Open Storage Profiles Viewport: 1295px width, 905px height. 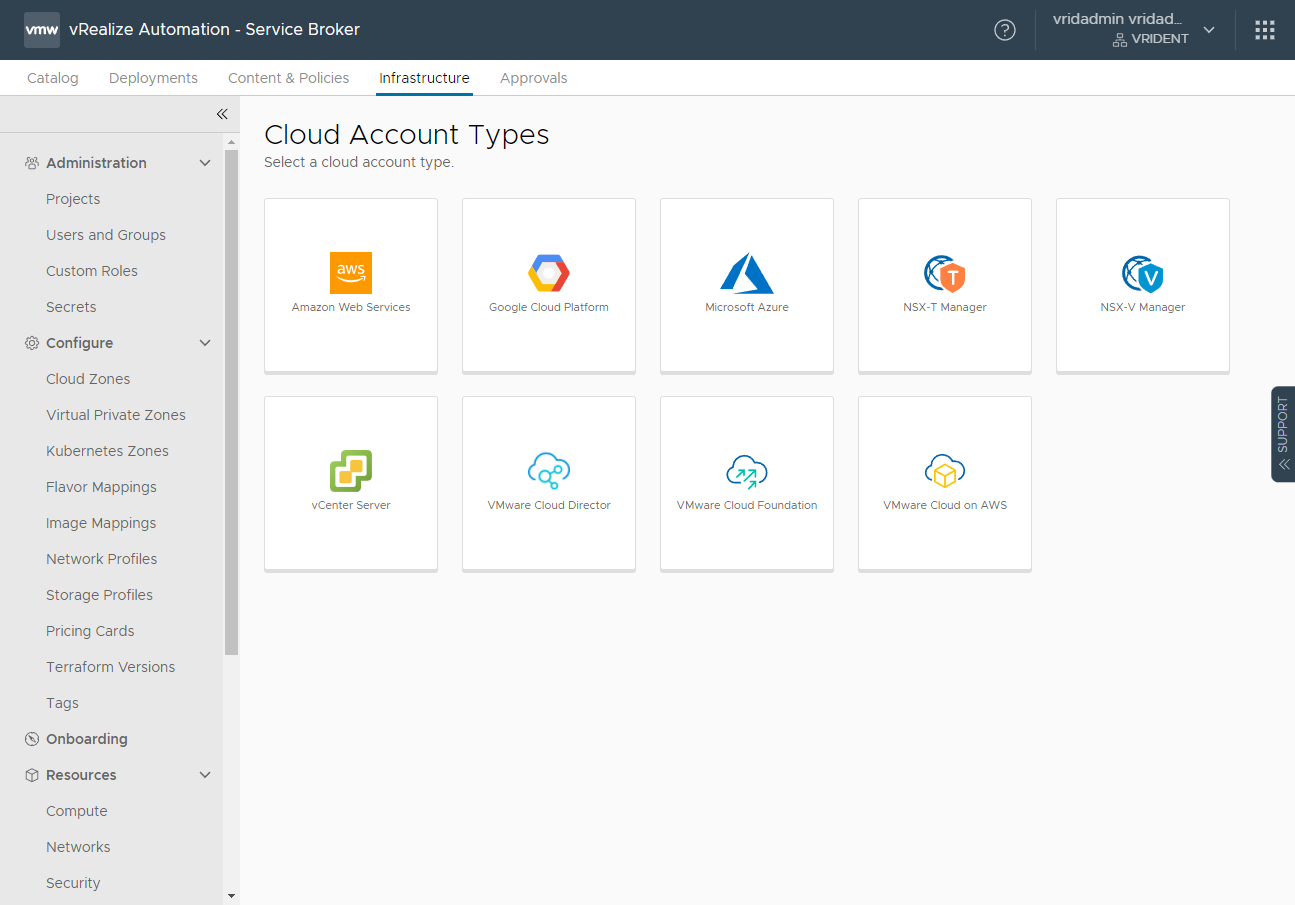(100, 595)
